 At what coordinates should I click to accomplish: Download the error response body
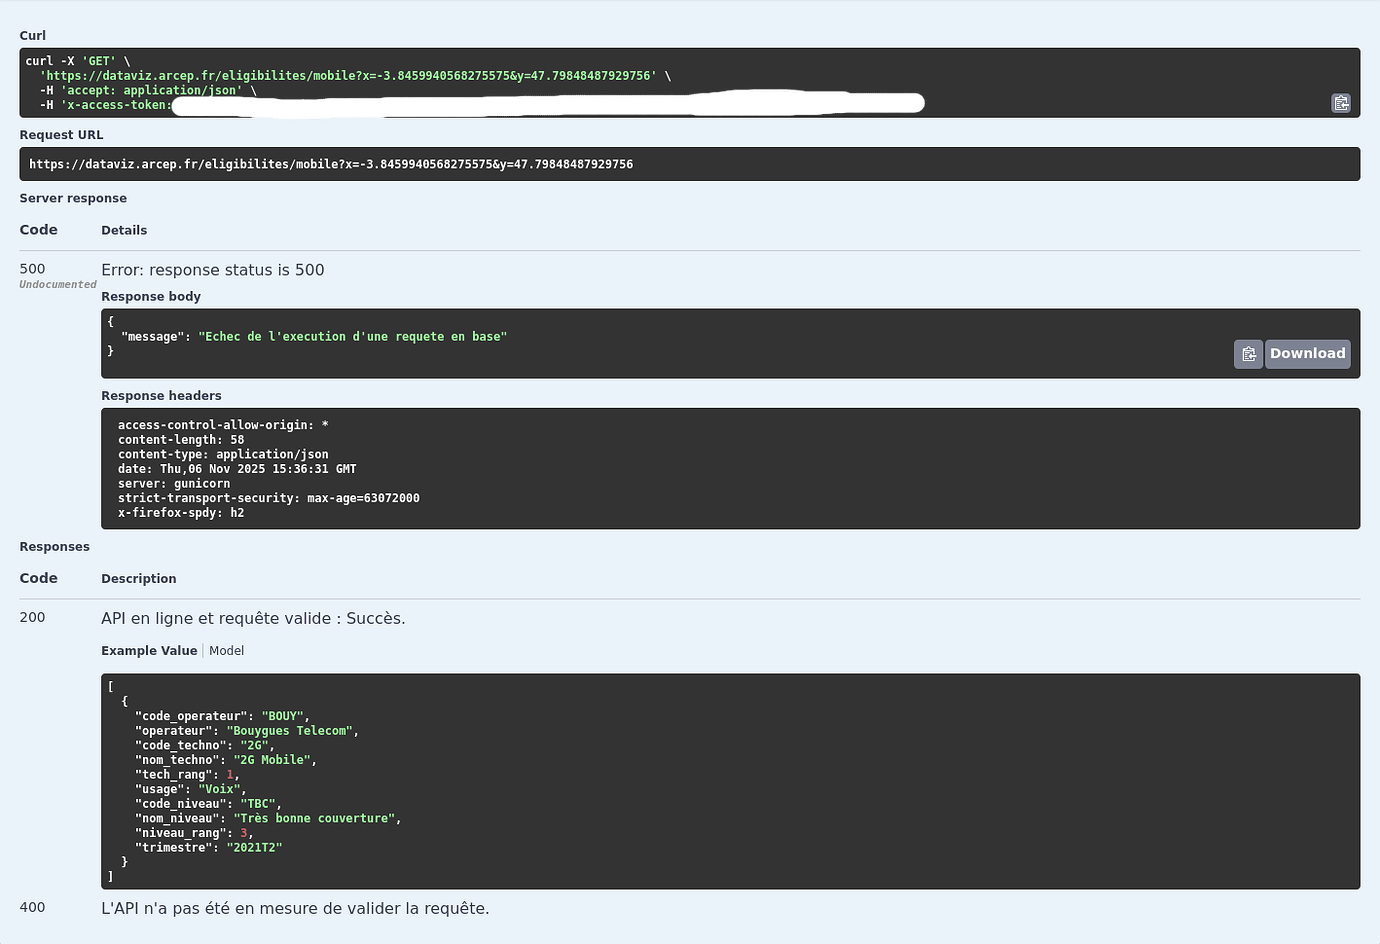pos(1307,353)
